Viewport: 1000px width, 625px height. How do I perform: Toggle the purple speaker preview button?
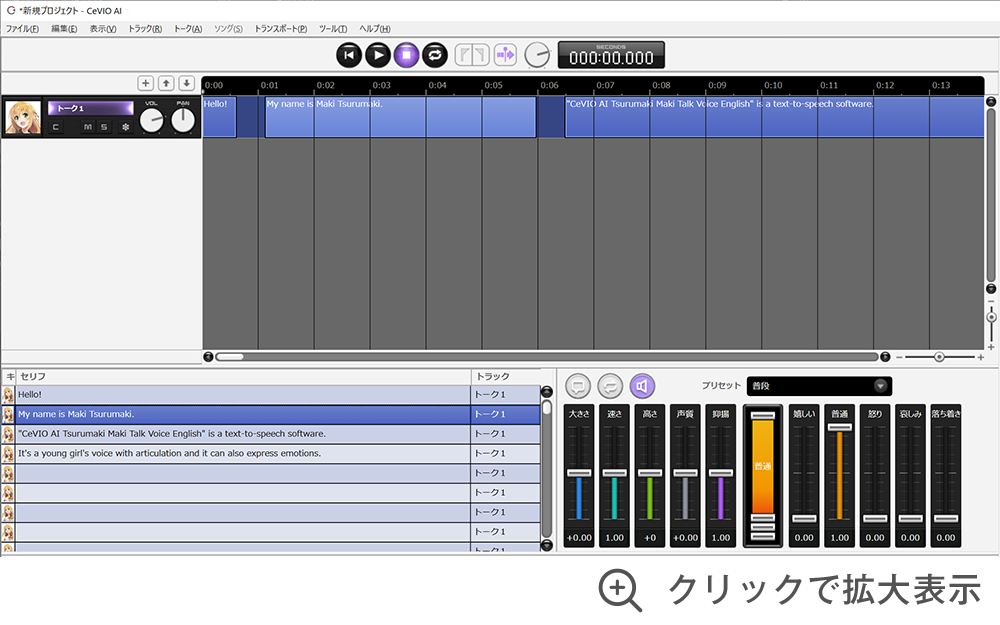(x=642, y=386)
